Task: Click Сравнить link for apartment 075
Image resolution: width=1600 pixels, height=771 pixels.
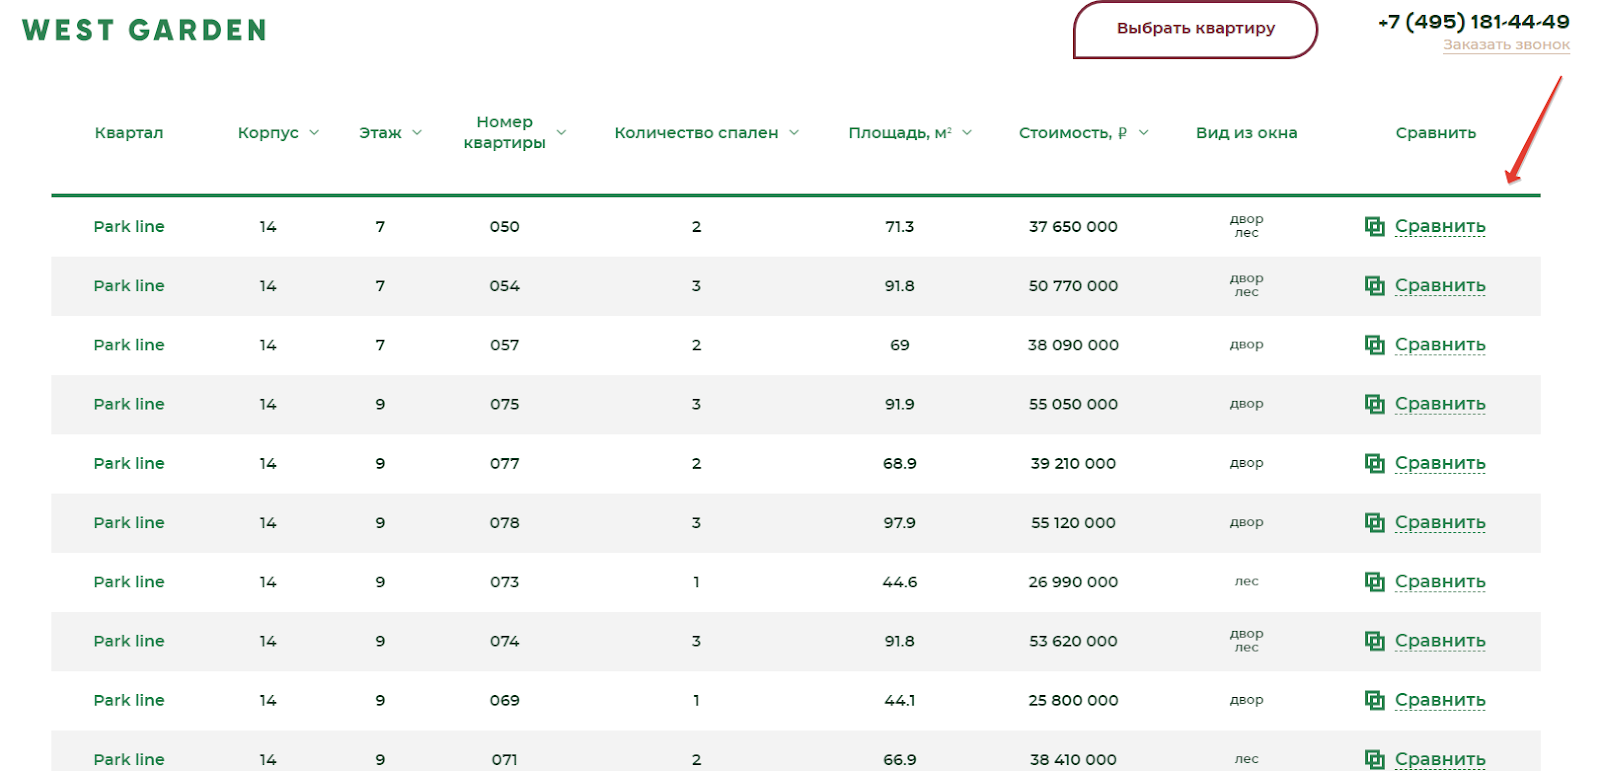Action: pos(1440,403)
